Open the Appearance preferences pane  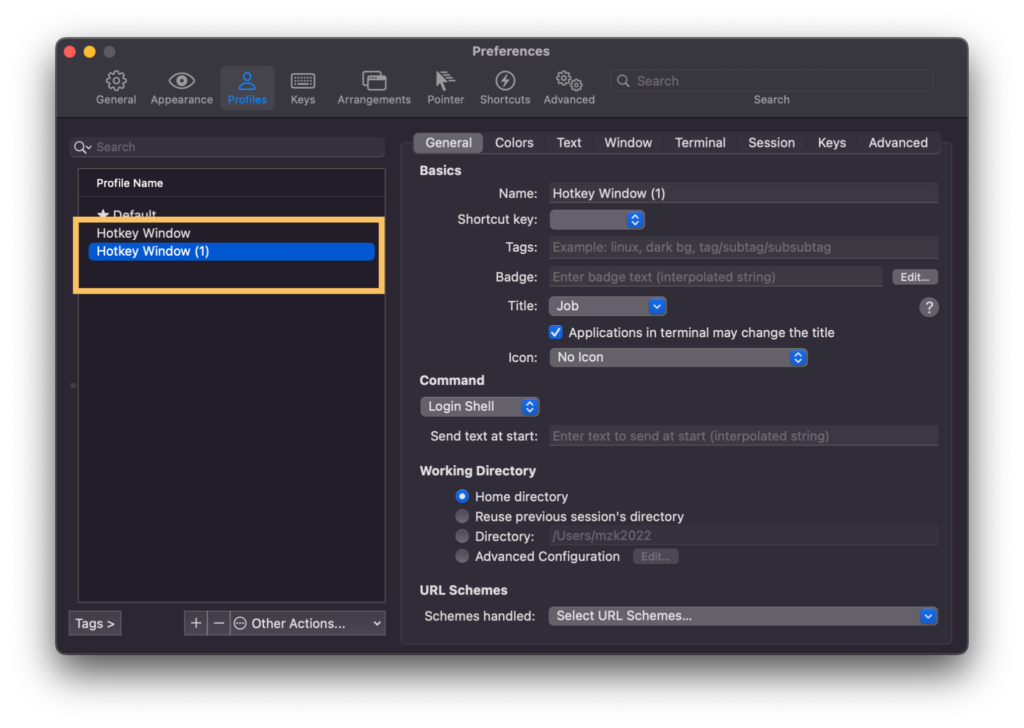pos(182,87)
